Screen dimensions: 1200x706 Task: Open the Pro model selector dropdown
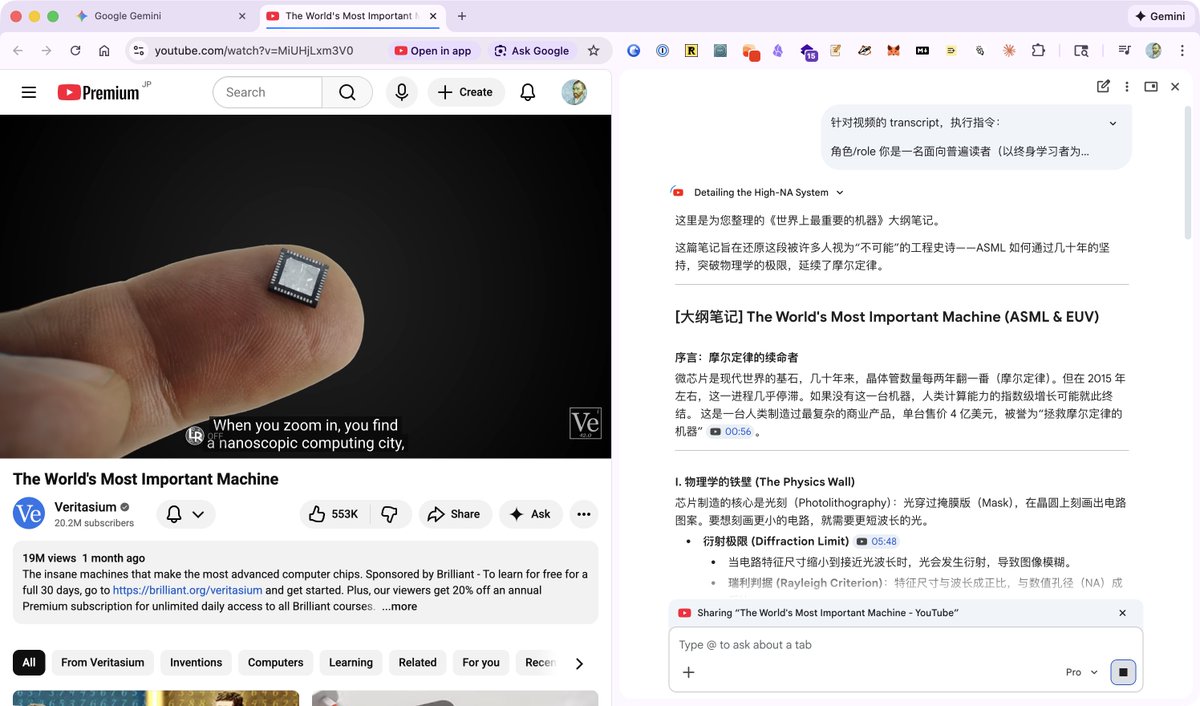[1081, 672]
